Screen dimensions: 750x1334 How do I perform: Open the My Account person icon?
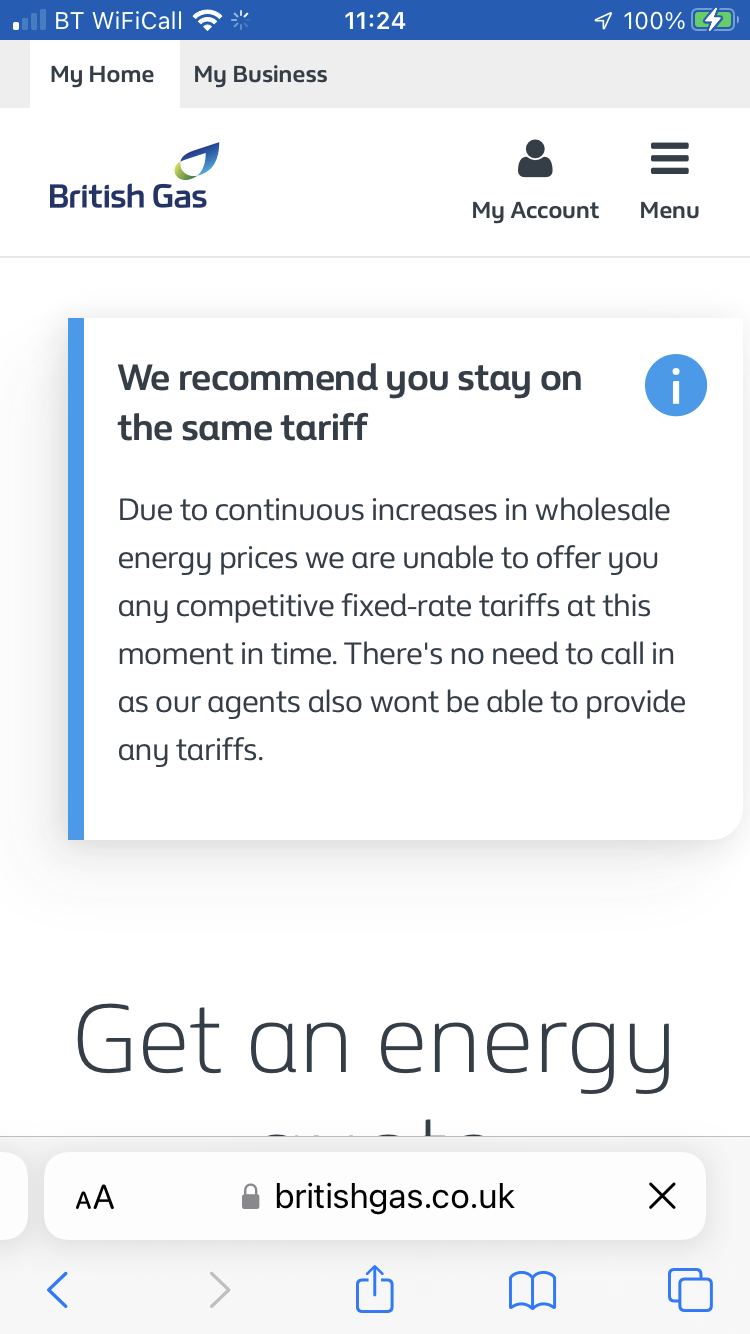pyautogui.click(x=535, y=160)
